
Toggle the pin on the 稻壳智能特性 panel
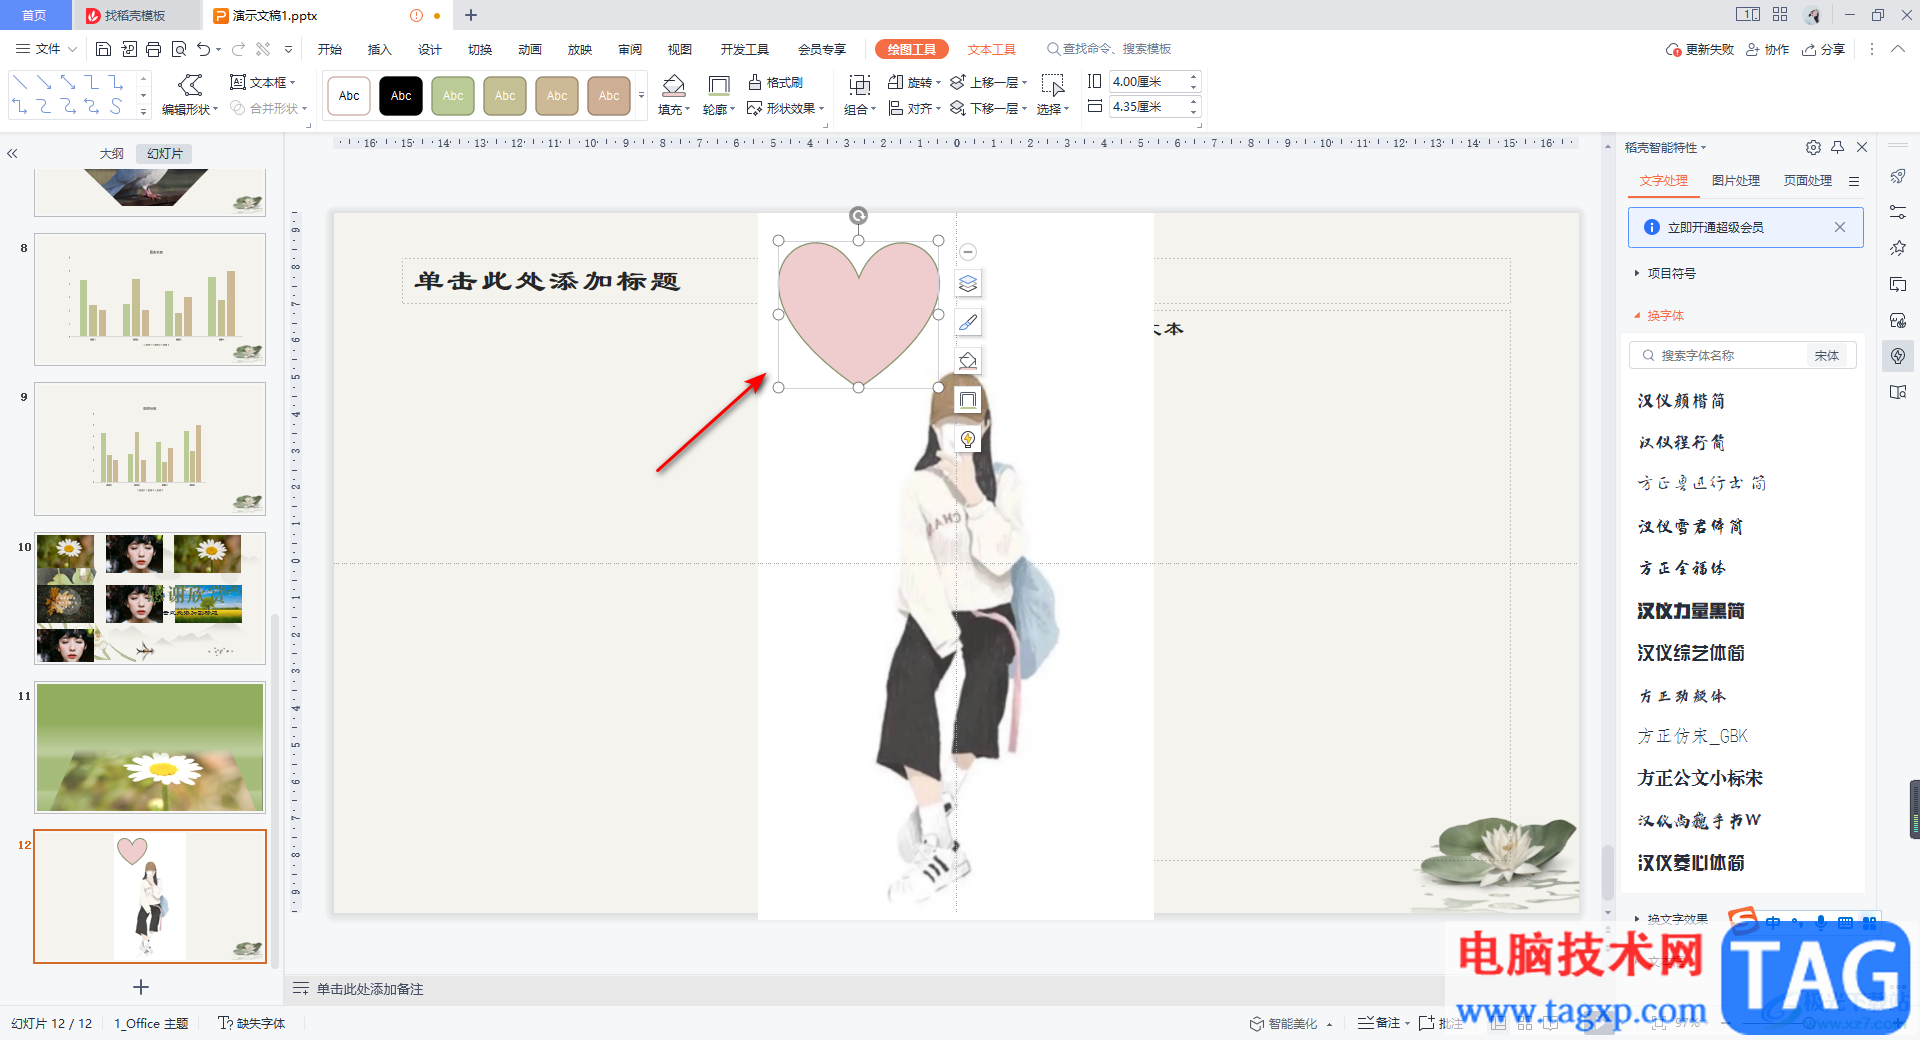click(1837, 147)
